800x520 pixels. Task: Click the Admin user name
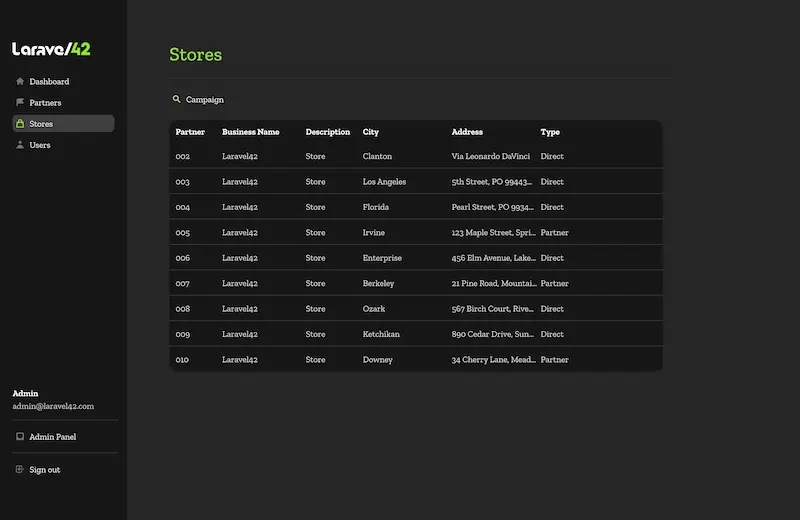(x=26, y=393)
